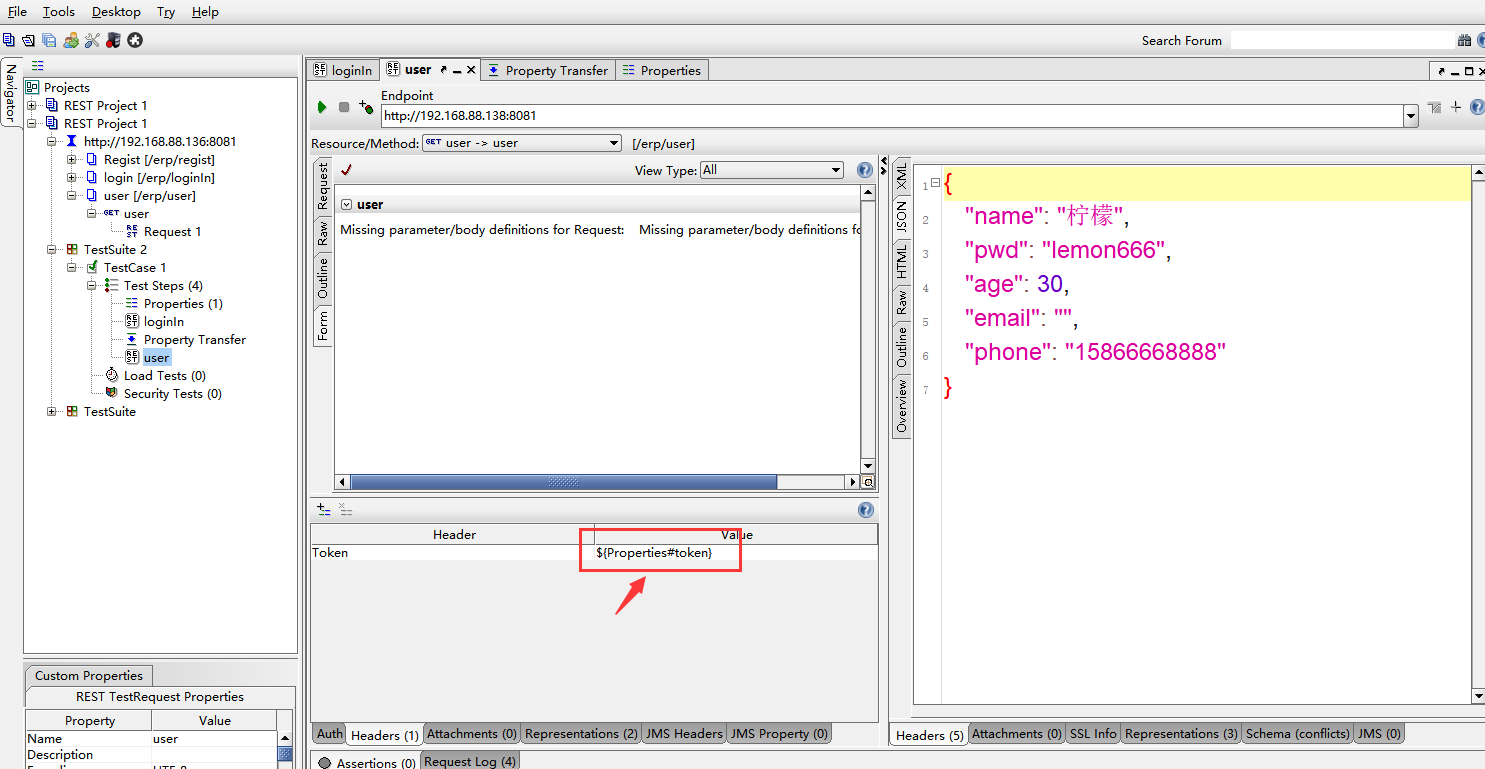Select the Property Transfer test step

coord(194,340)
